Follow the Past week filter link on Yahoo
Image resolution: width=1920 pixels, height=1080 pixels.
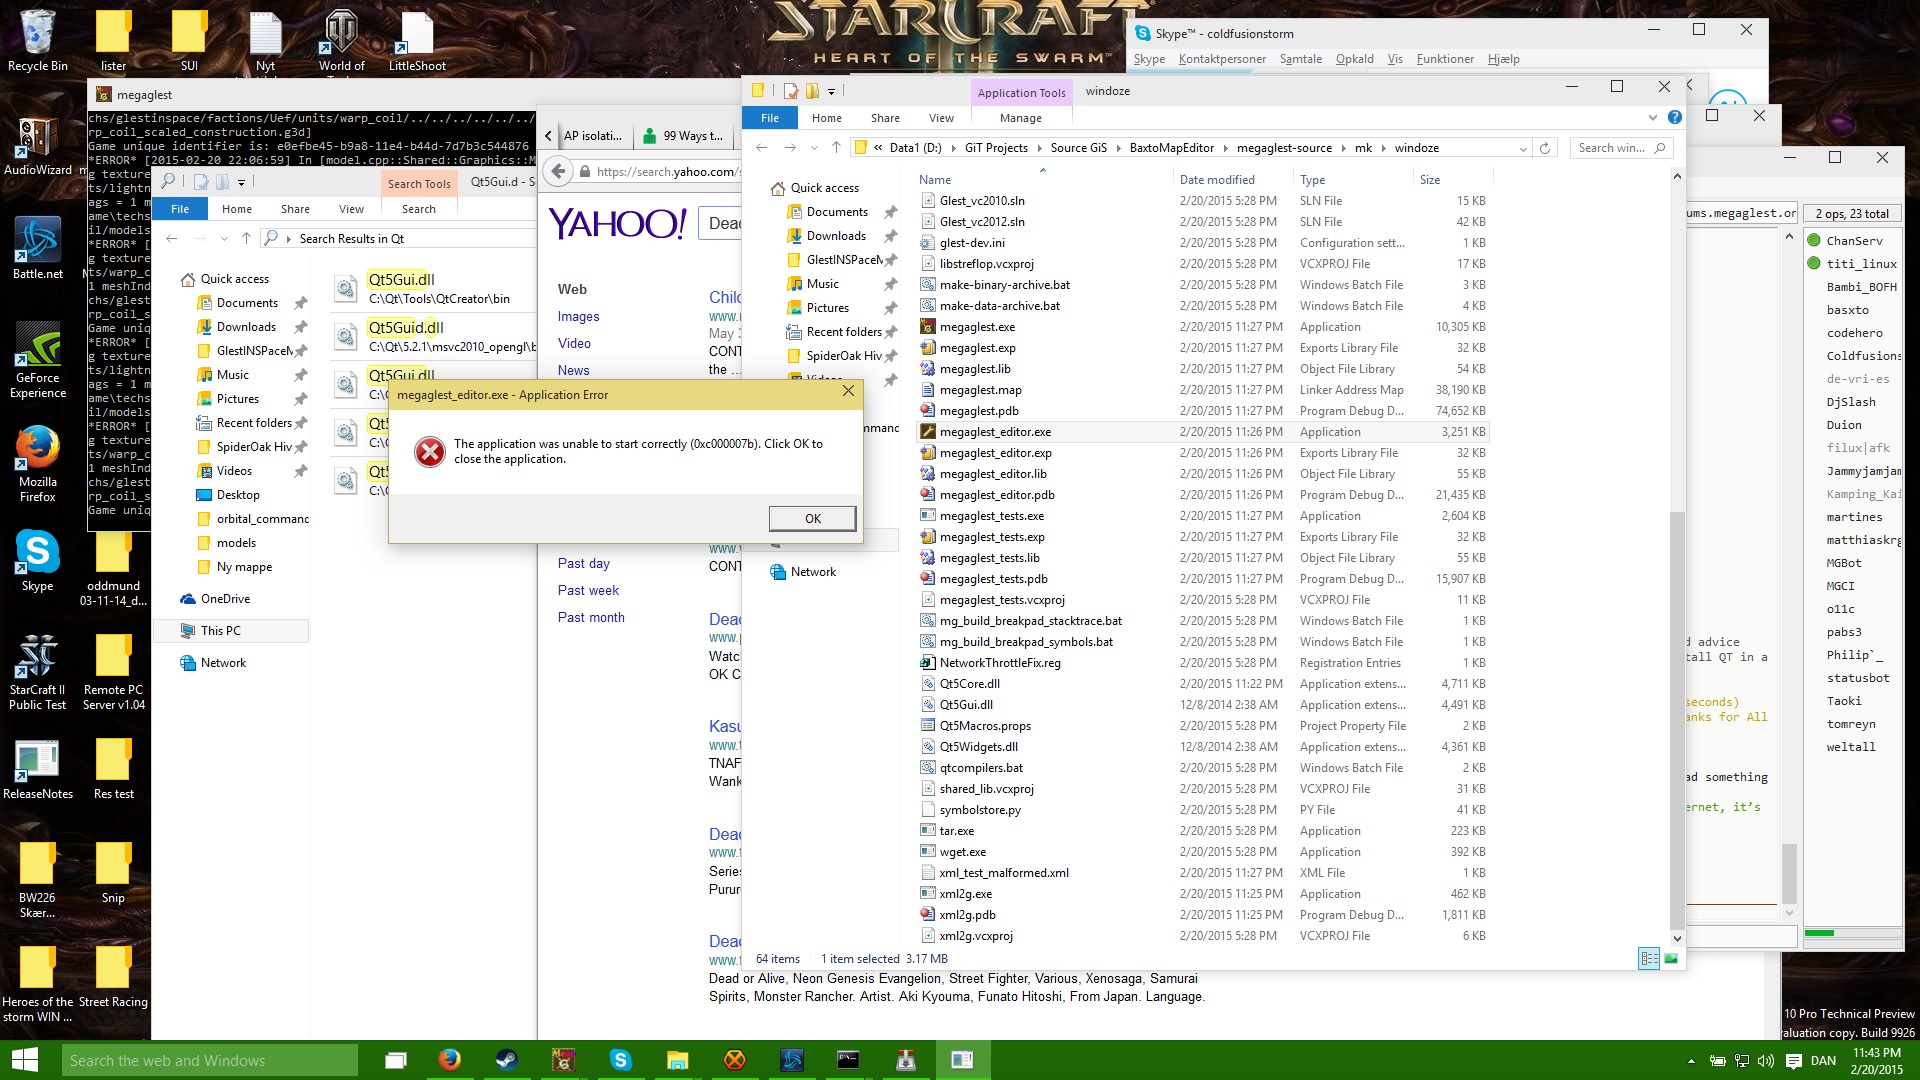point(588,591)
